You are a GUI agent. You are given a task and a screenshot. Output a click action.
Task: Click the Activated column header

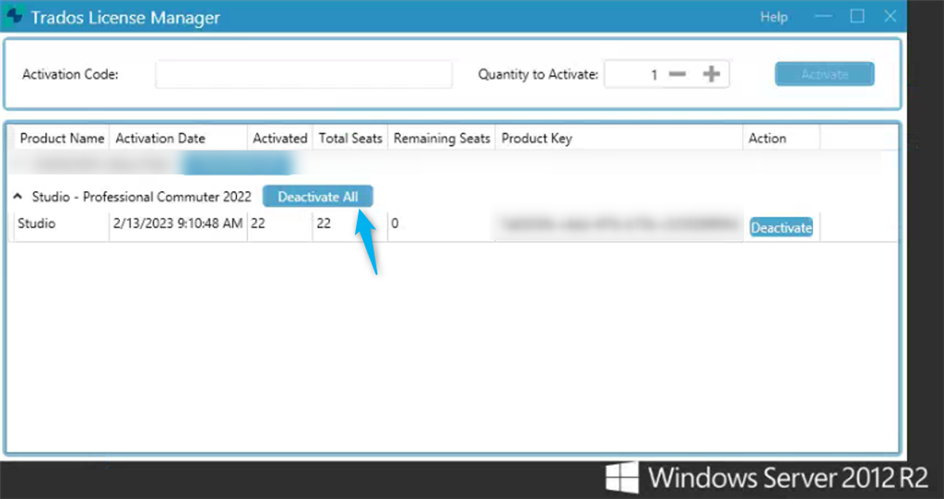point(280,138)
